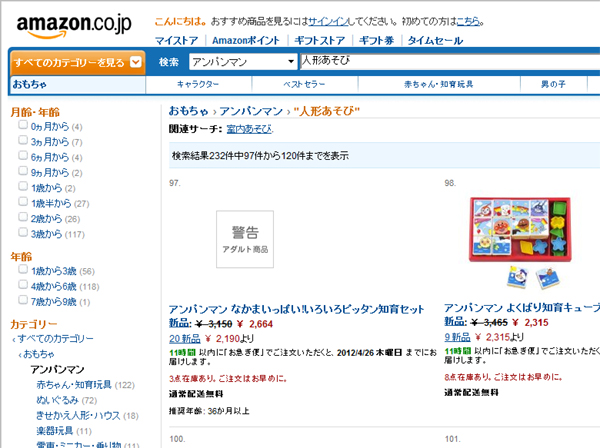Image resolution: width=600 pixels, height=448 pixels.
Task: Click the 9 新品 offers link
Action: [x=457, y=337]
